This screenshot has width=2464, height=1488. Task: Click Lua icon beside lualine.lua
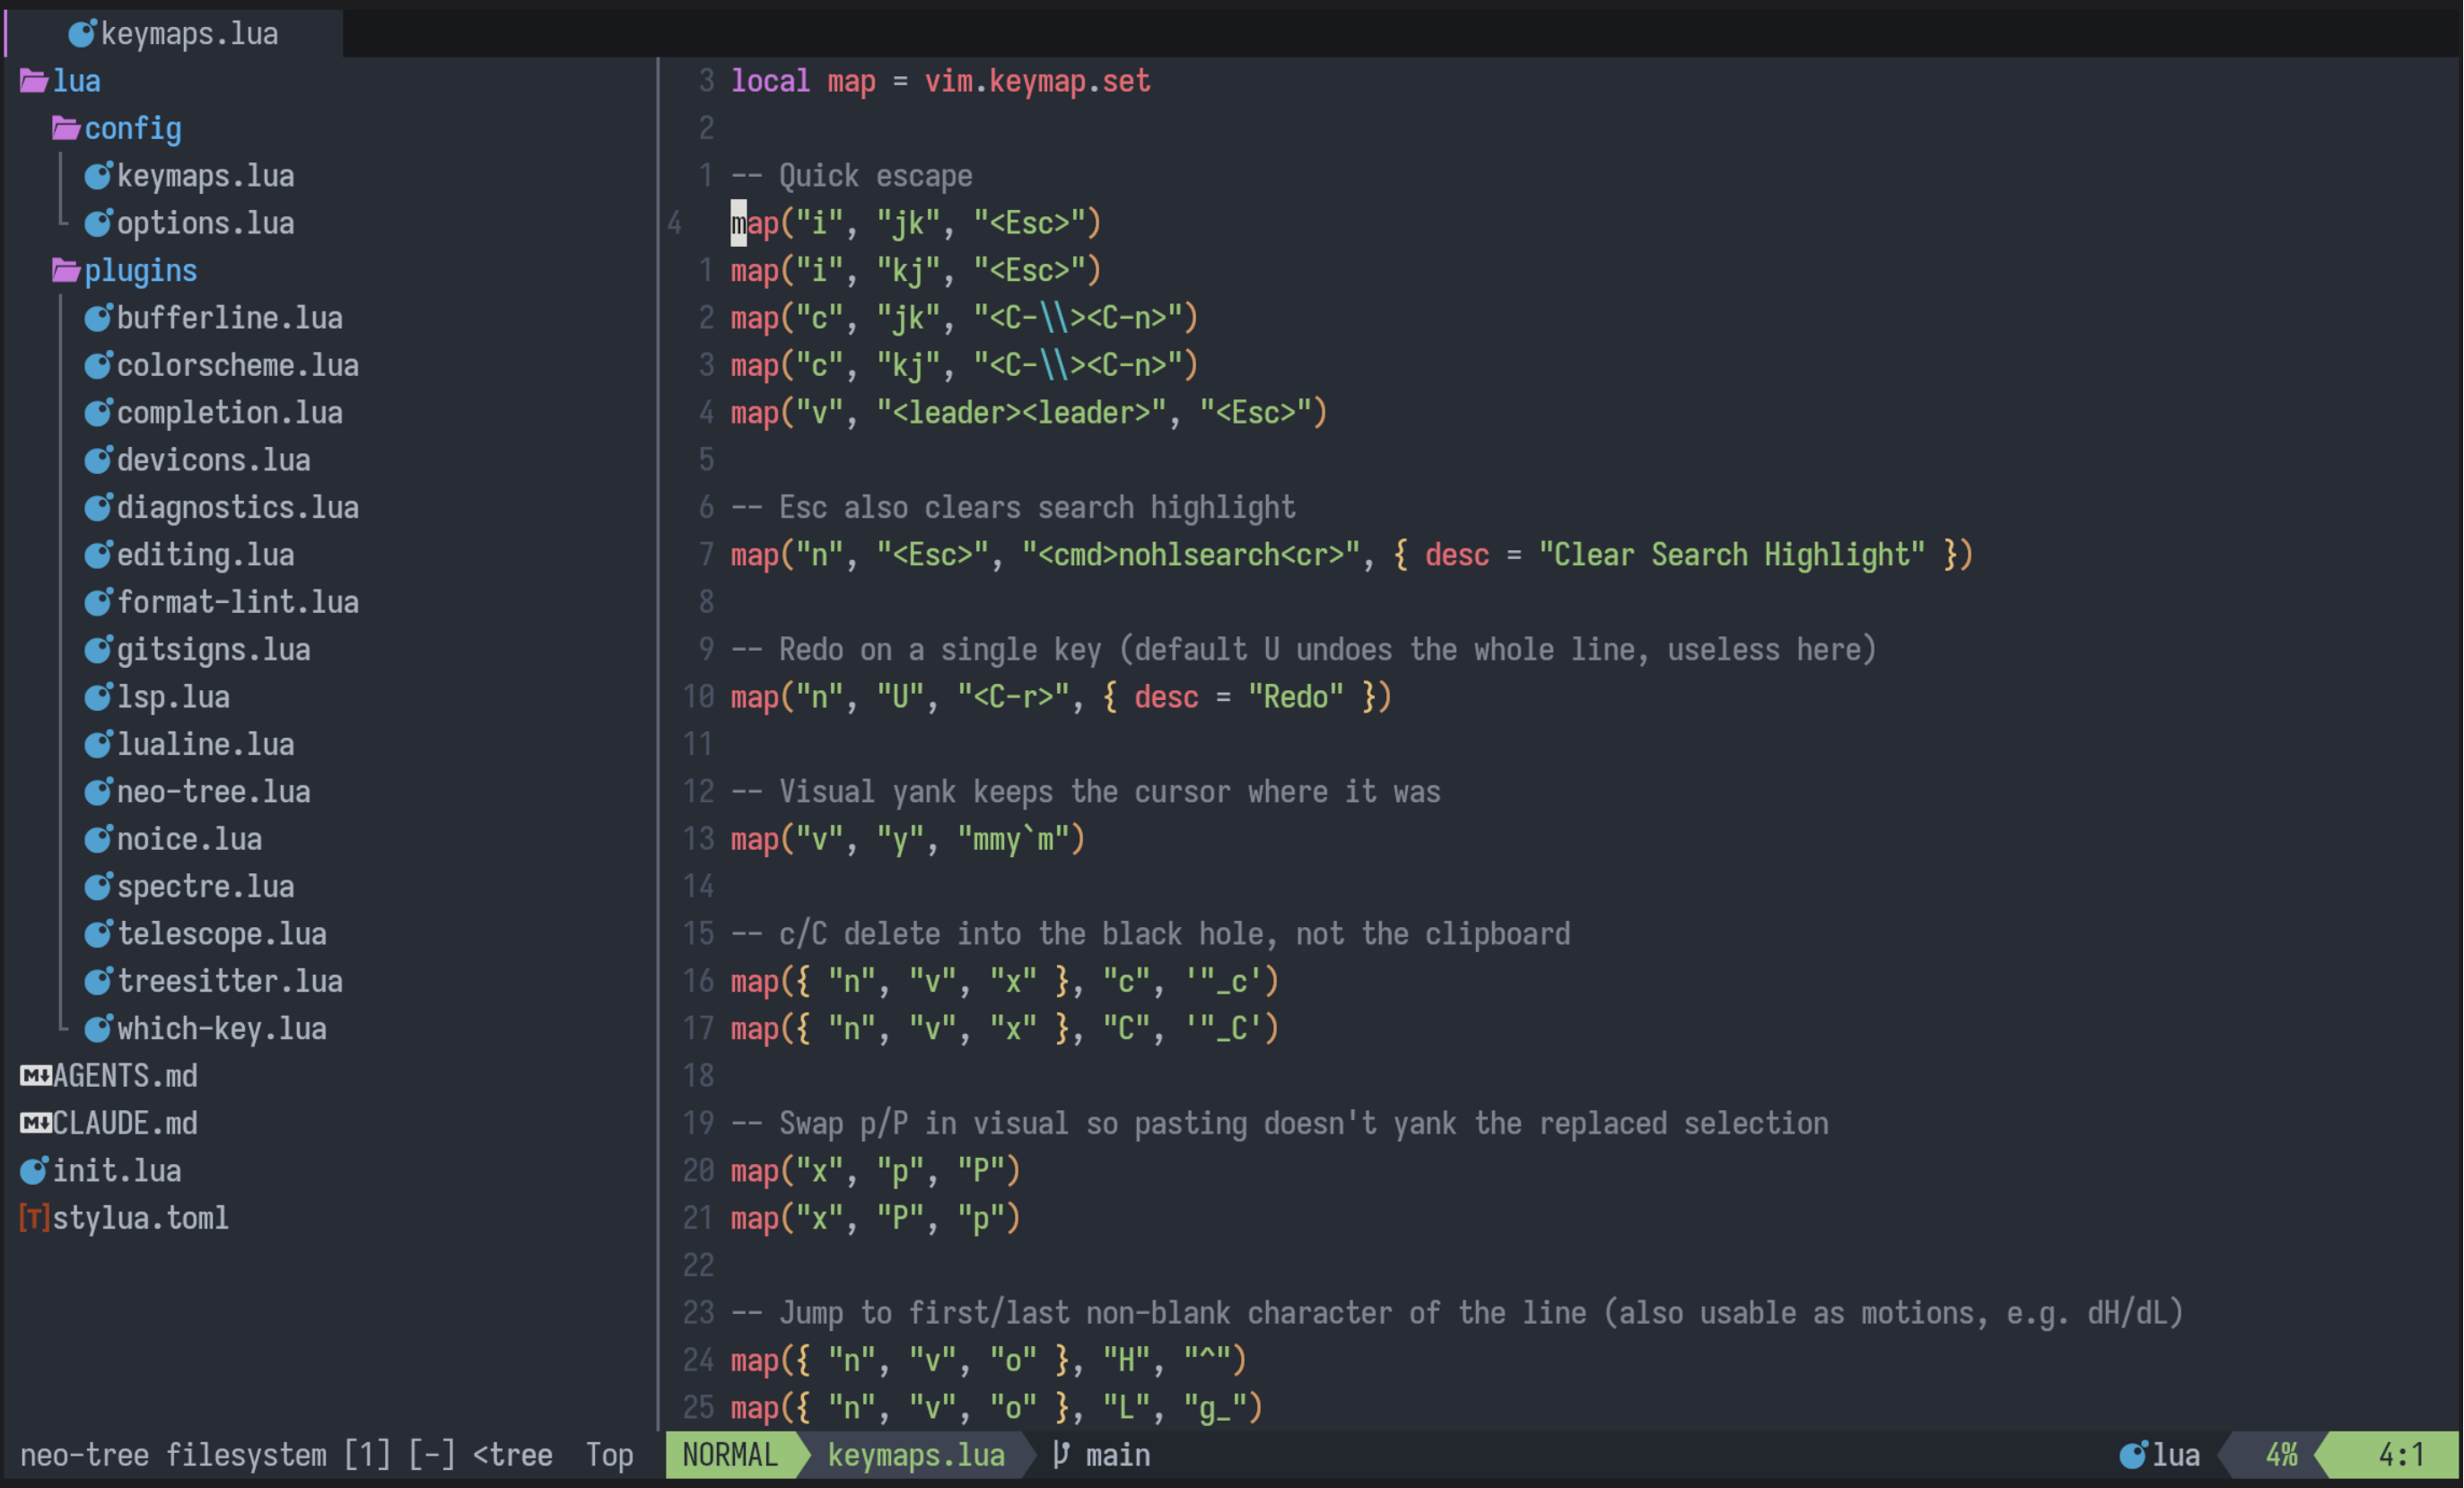coord(98,744)
